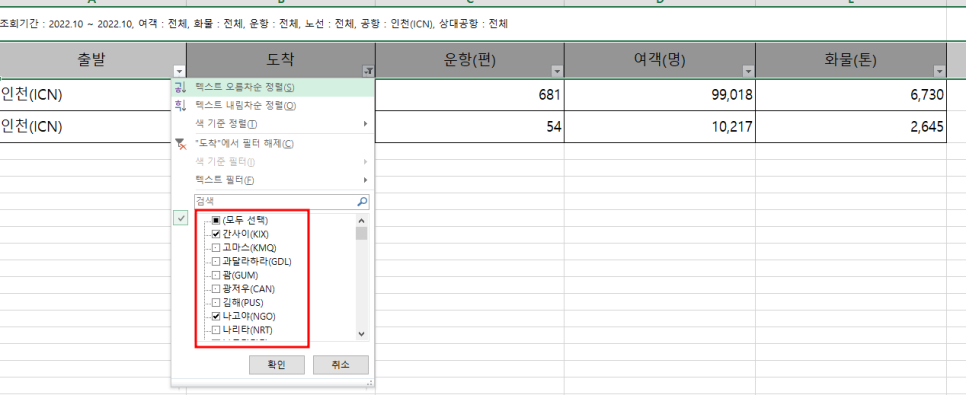Click the filter list scrollbar thumb
This screenshot has height=395, width=966.
pyautogui.click(x=362, y=233)
